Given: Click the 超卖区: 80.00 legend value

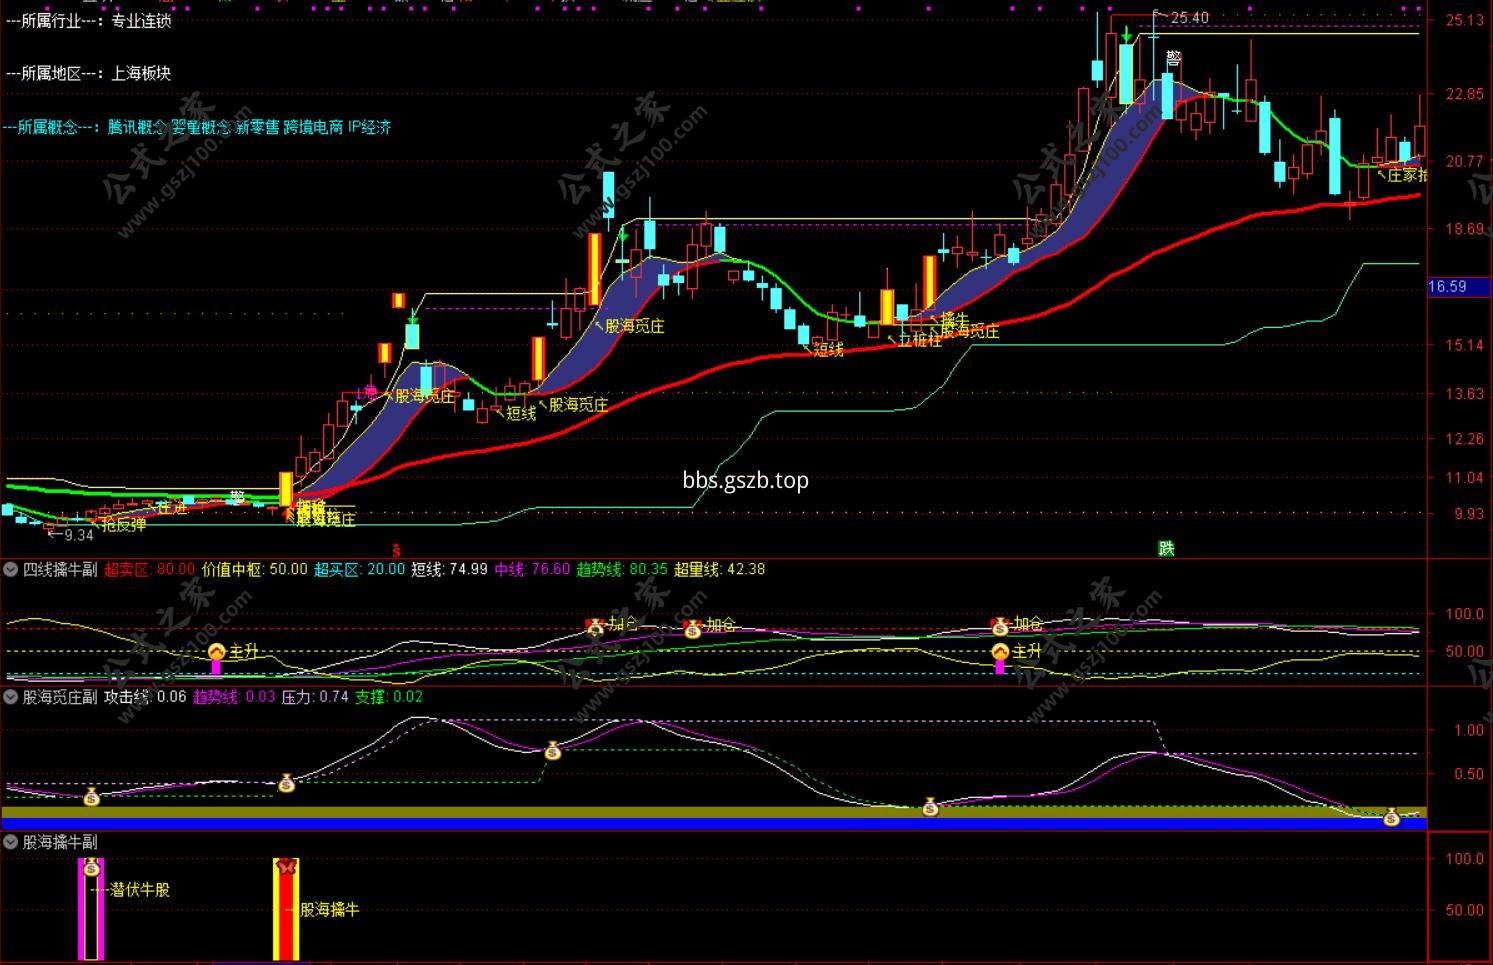Looking at the screenshot, I should tap(150, 570).
